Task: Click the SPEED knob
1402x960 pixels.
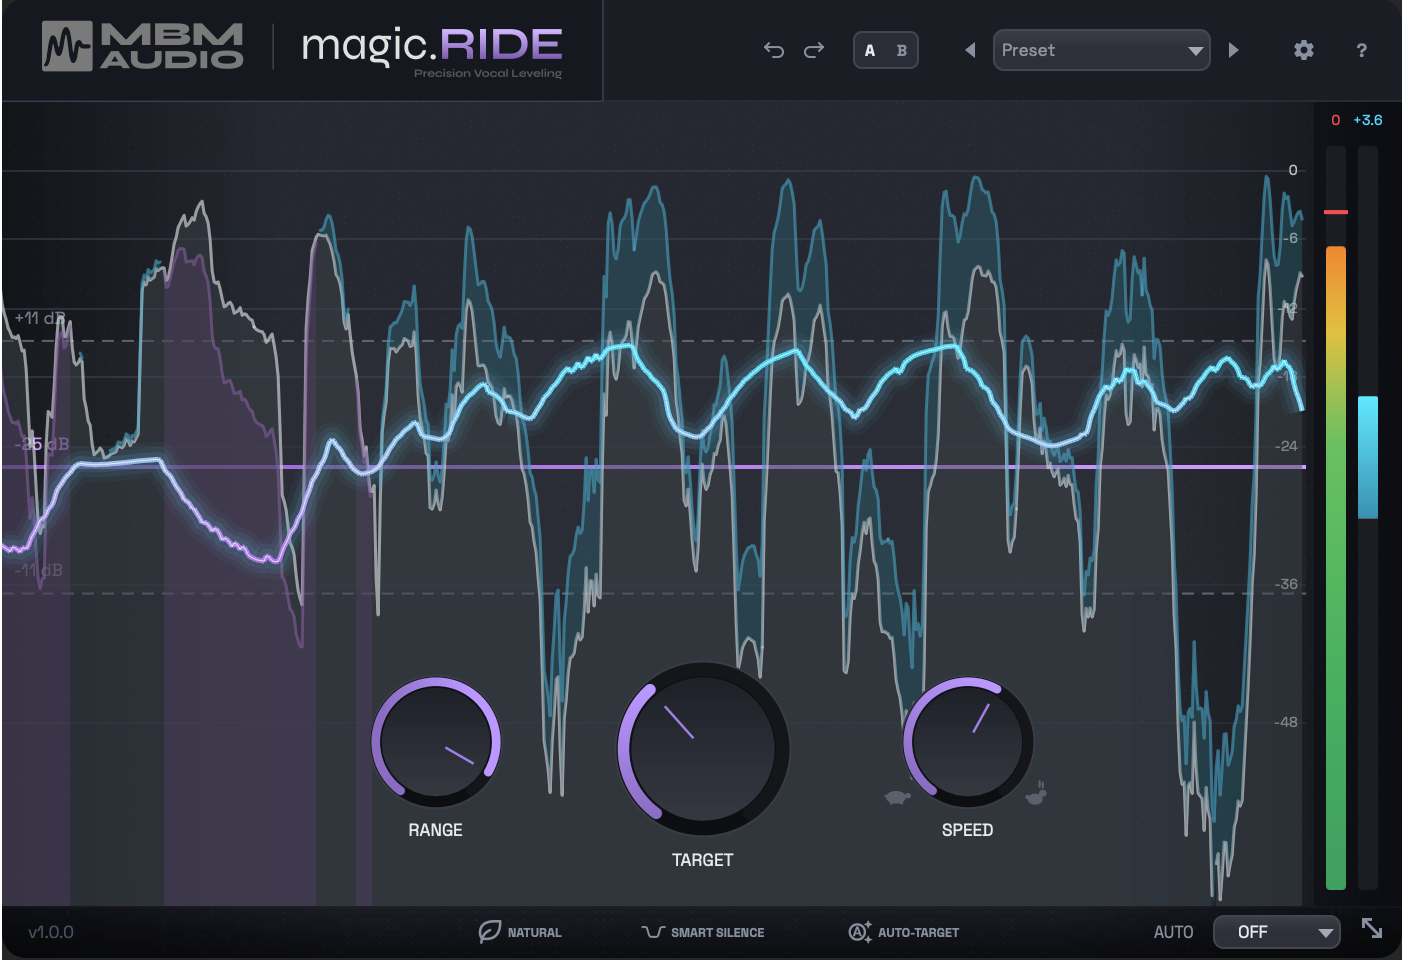Action: [x=967, y=742]
